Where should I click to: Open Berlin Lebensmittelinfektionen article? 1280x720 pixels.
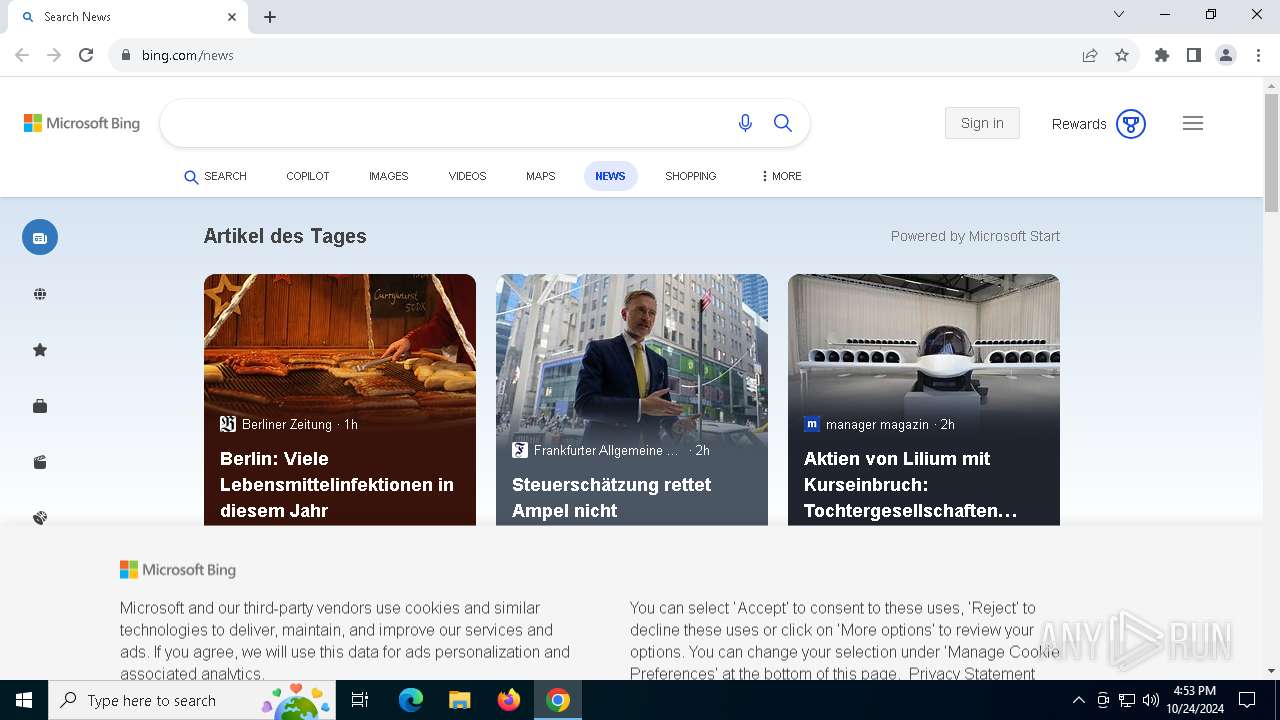337,485
